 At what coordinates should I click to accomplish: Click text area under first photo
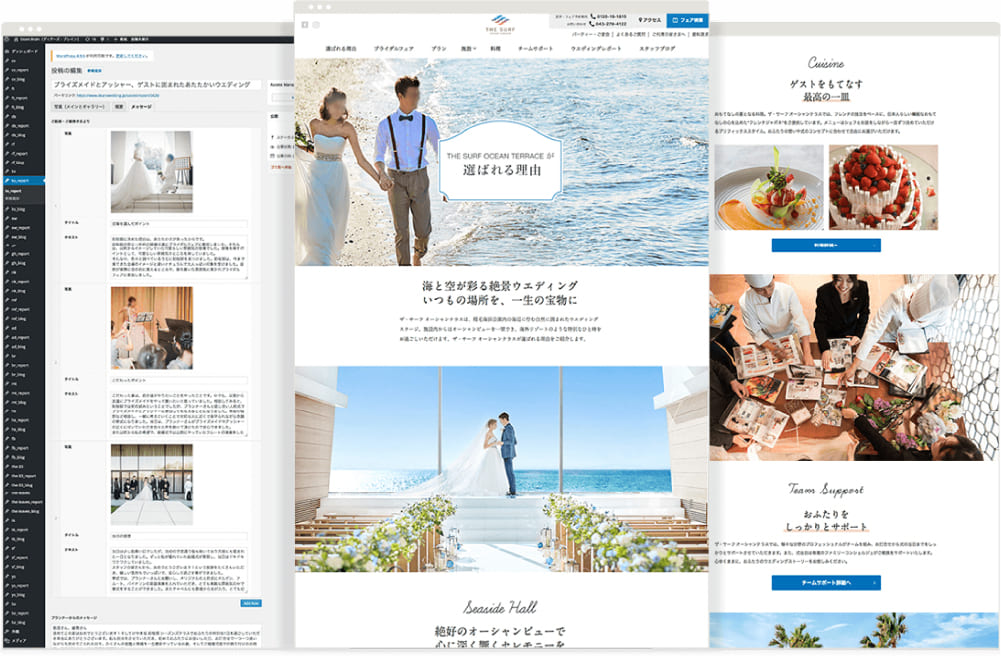pyautogui.click(x=179, y=257)
